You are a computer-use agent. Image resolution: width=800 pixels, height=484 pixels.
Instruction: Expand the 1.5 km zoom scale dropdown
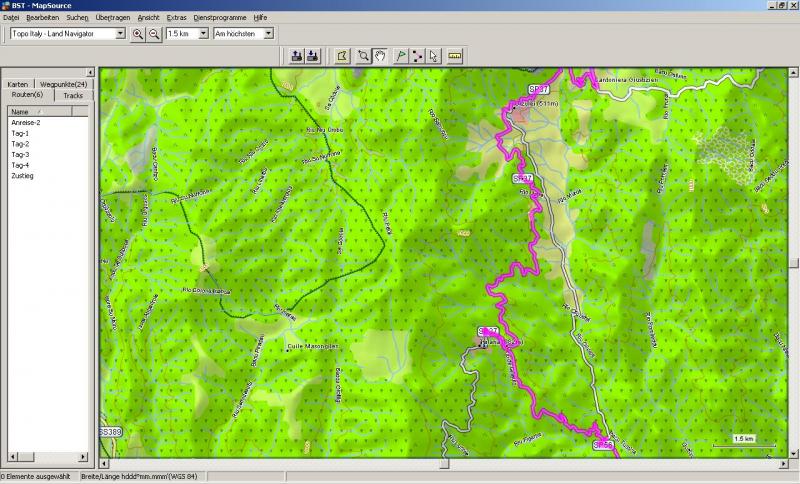(x=204, y=34)
